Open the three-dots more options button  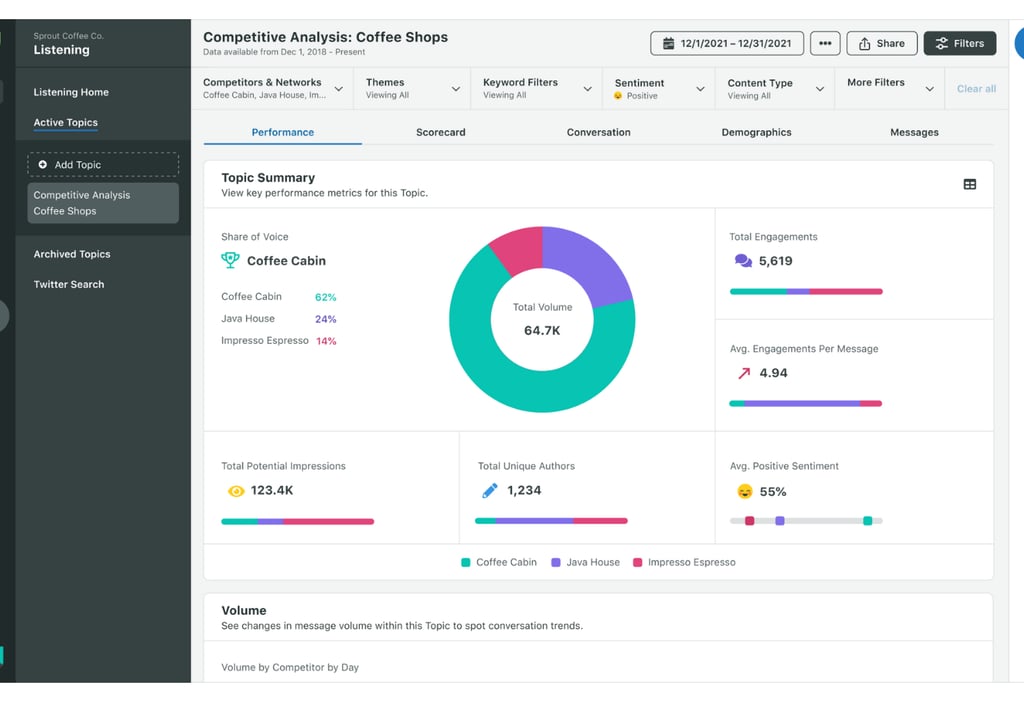point(825,43)
